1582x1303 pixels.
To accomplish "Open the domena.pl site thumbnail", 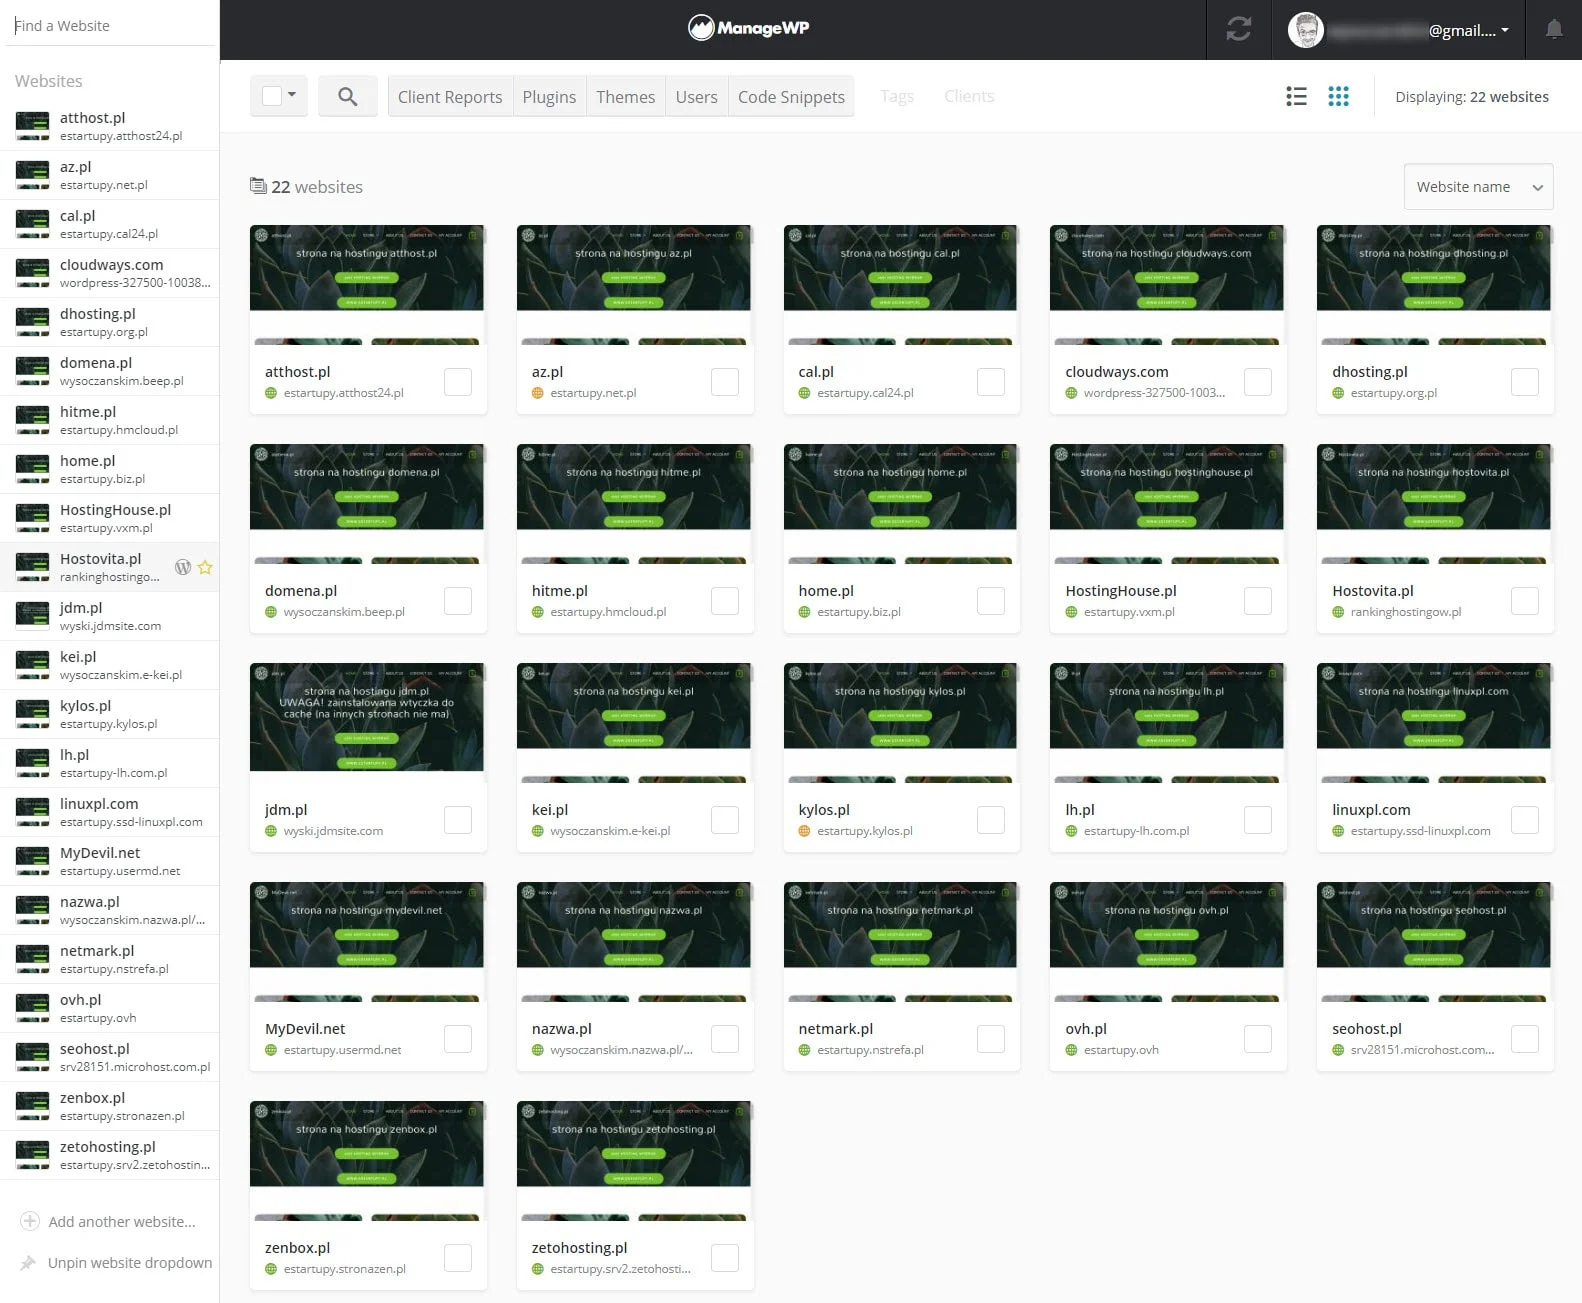I will click(x=367, y=504).
